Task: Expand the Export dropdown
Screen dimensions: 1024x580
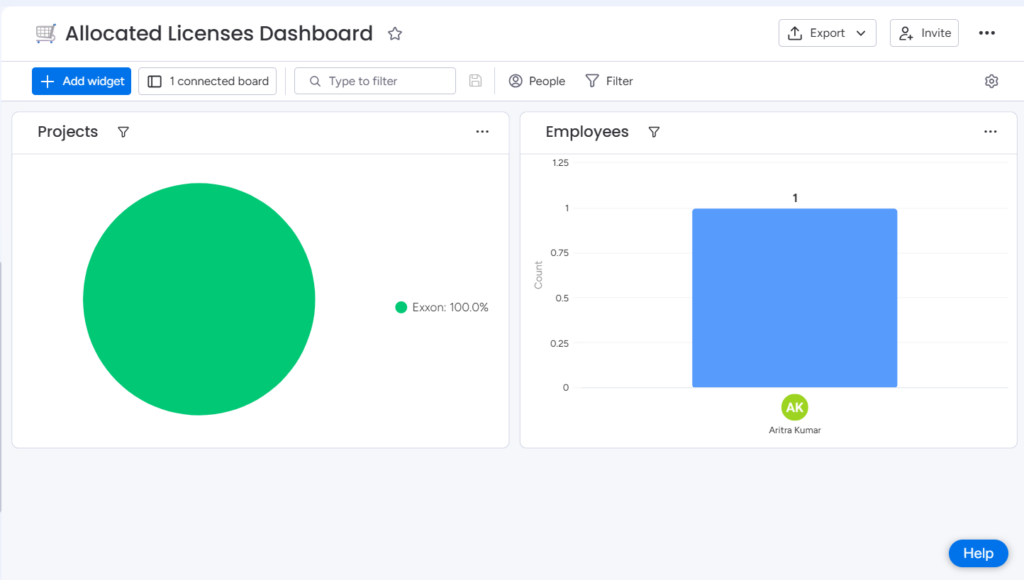Action: click(x=827, y=33)
